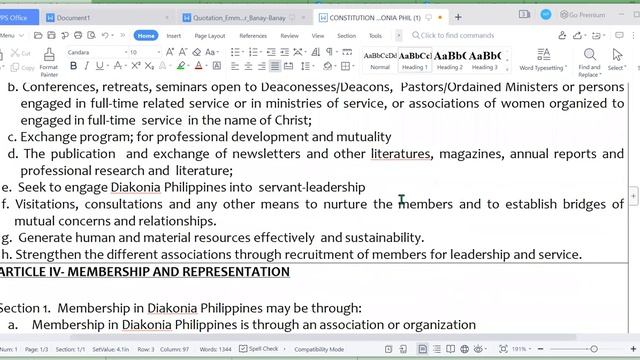Open the Review tab

tap(289, 36)
